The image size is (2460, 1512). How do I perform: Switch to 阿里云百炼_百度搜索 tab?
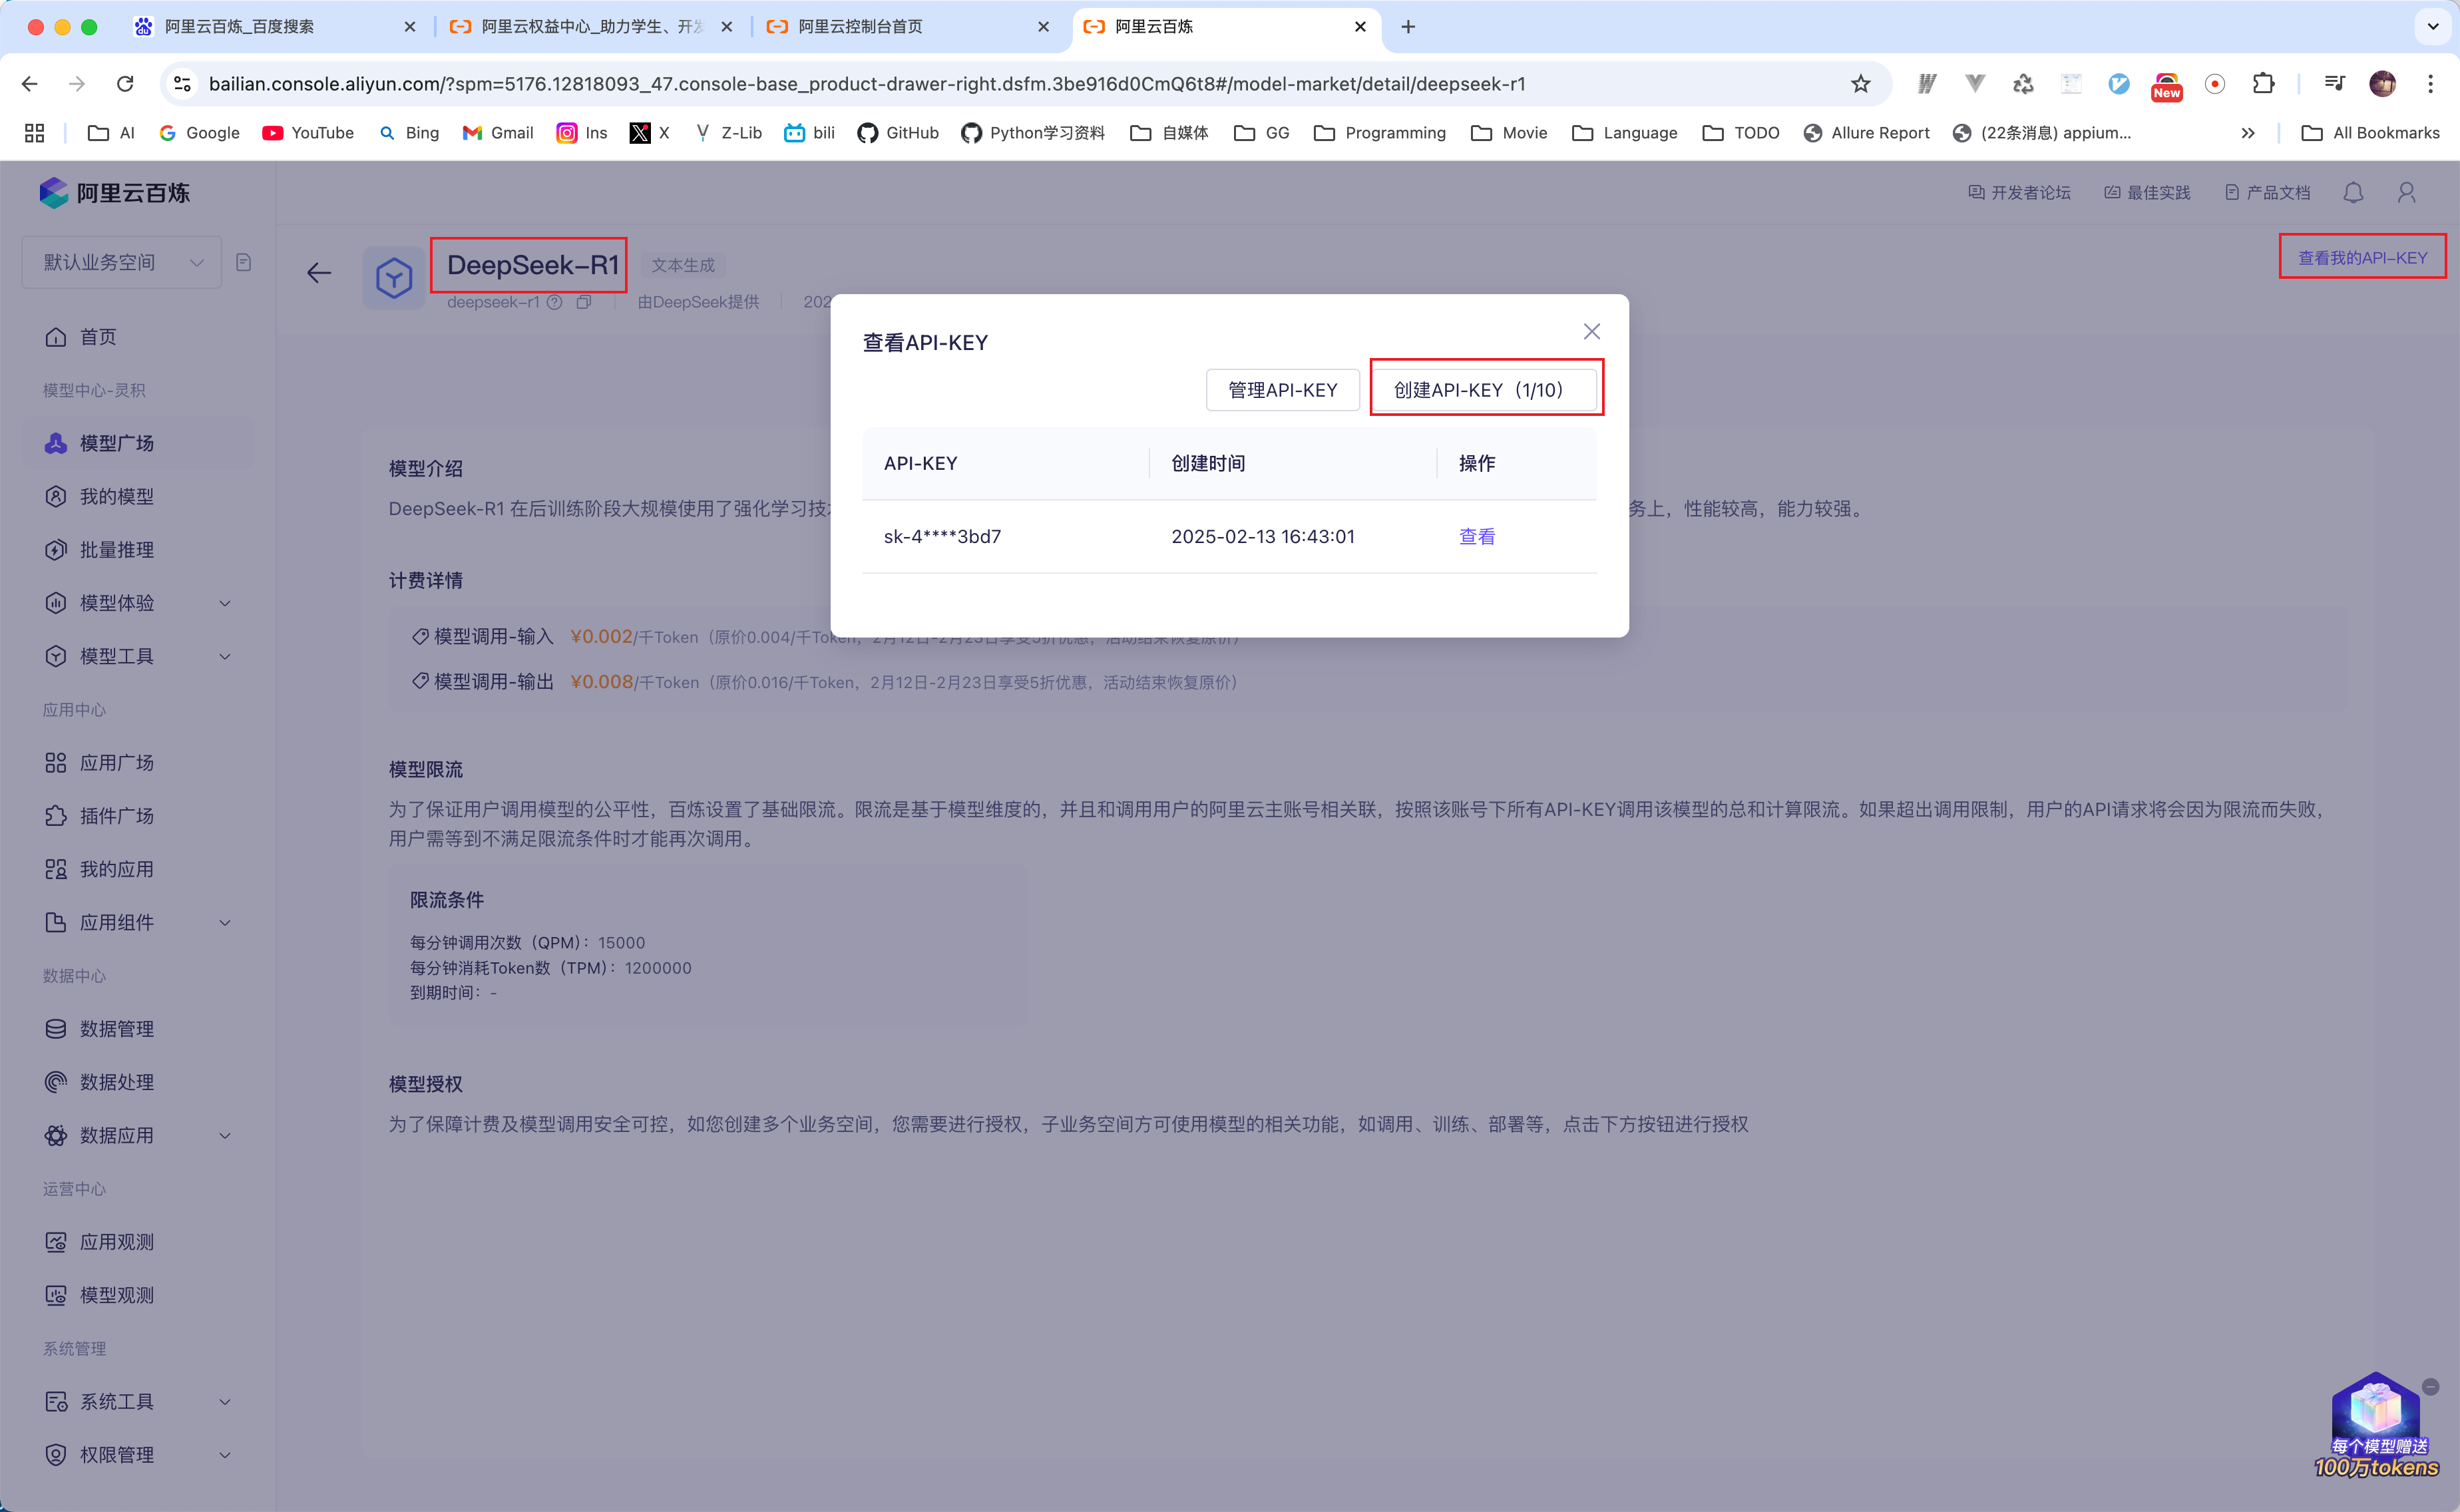275,27
